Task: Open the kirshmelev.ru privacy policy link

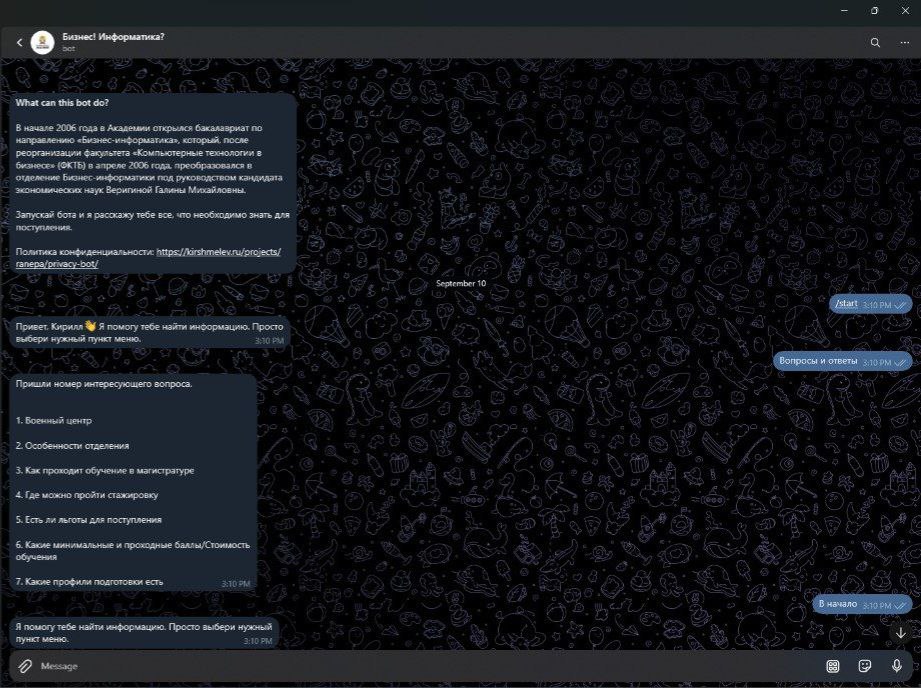Action: (x=218, y=253)
